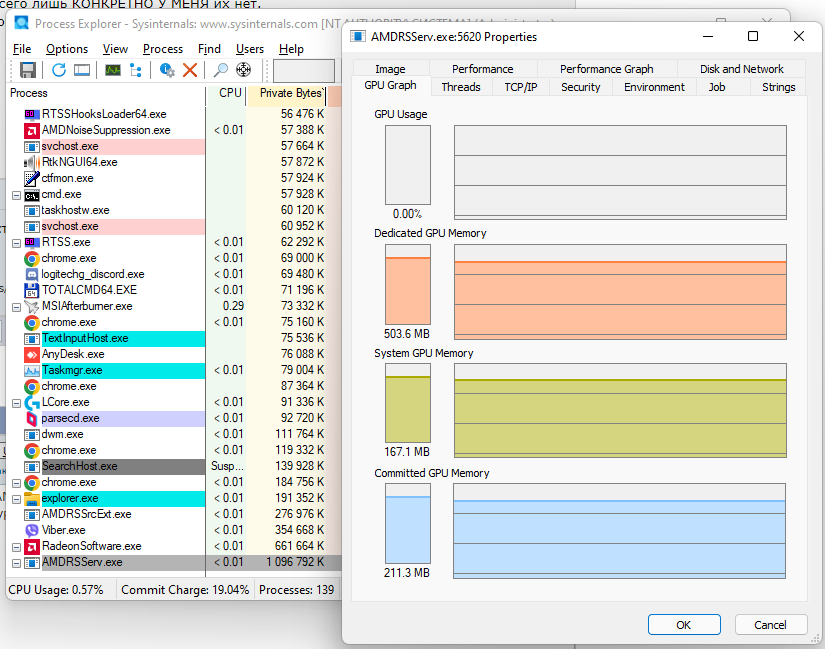The height and width of the screenshot is (650, 825).
Task: Switch to the TCP/IP tab
Action: point(520,87)
